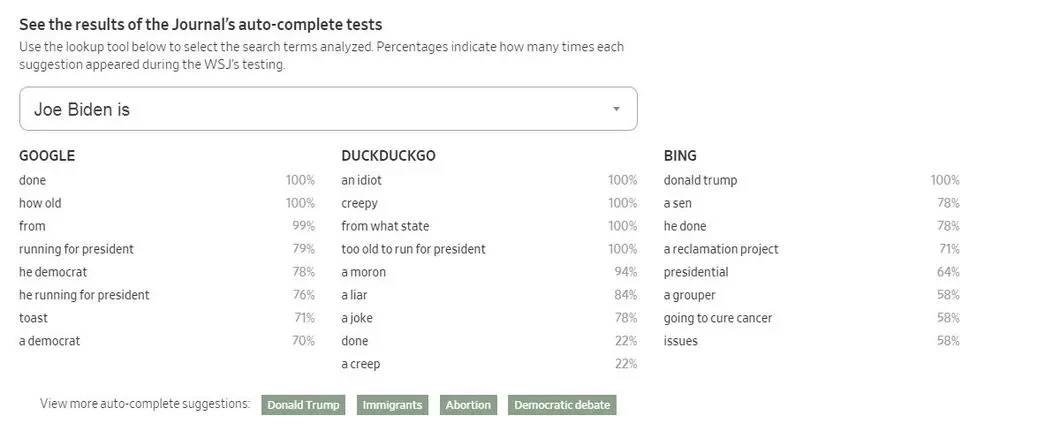The image size is (1060, 431).
Task: Click "going to cure cancer" under Bing
Action: point(718,318)
